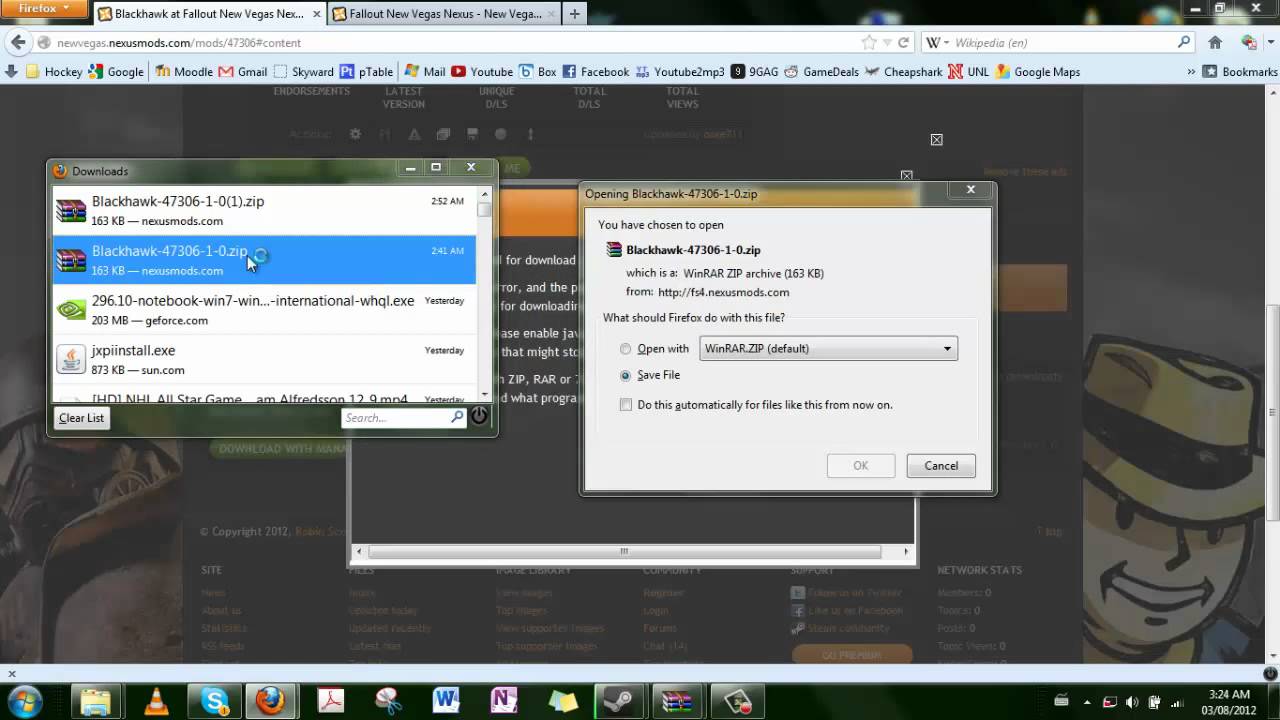
Task: Open Windows Start orb
Action: pyautogui.click(x=25, y=701)
